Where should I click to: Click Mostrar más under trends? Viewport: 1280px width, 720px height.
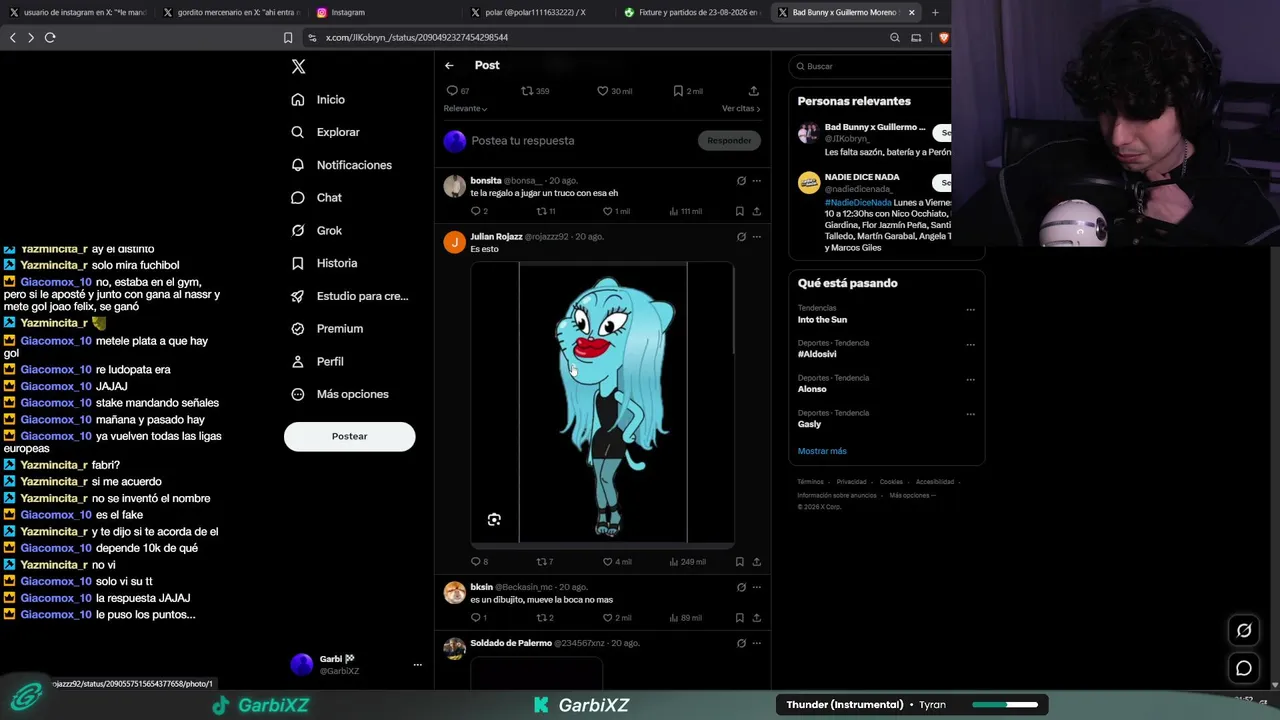pos(822,451)
